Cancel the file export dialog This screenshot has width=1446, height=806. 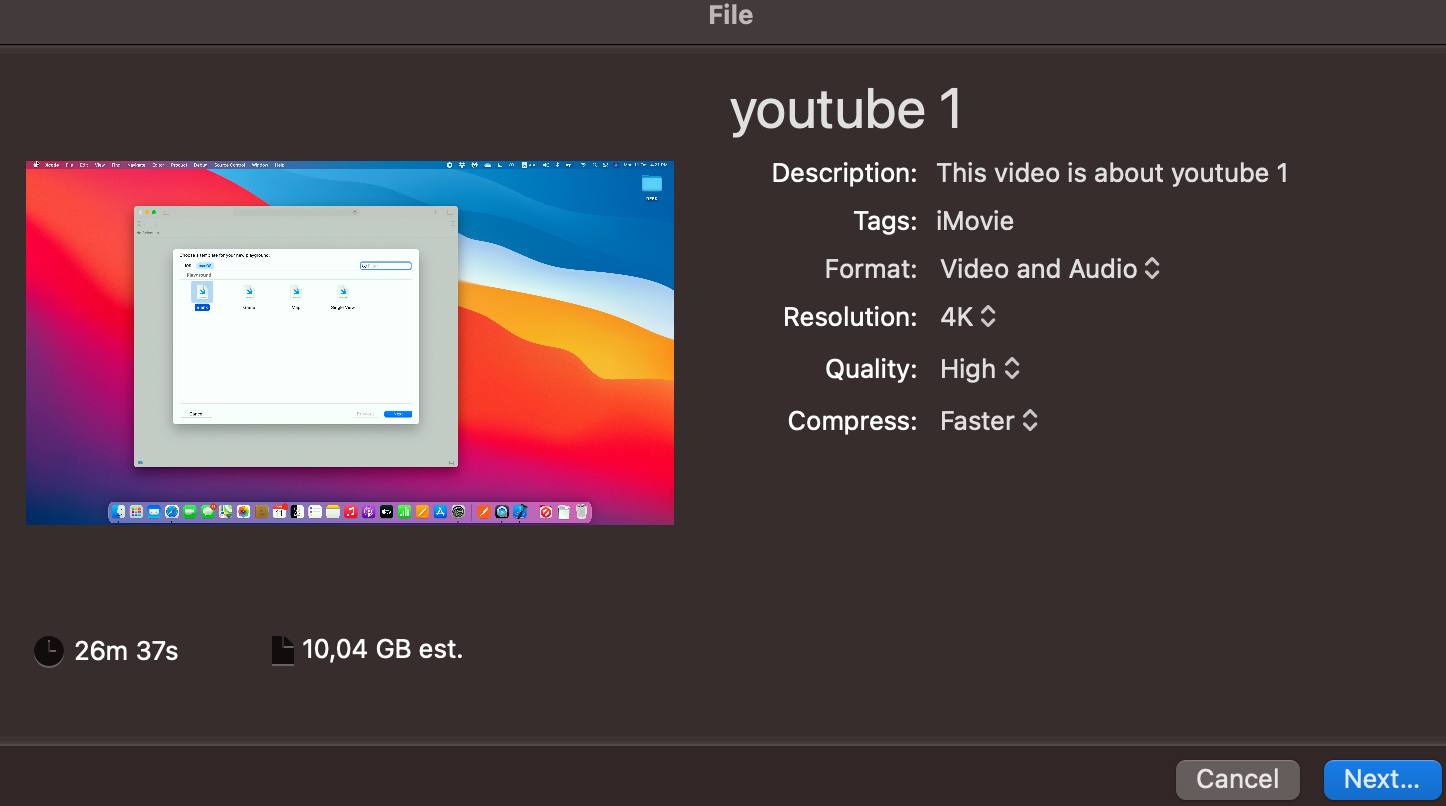point(1237,779)
